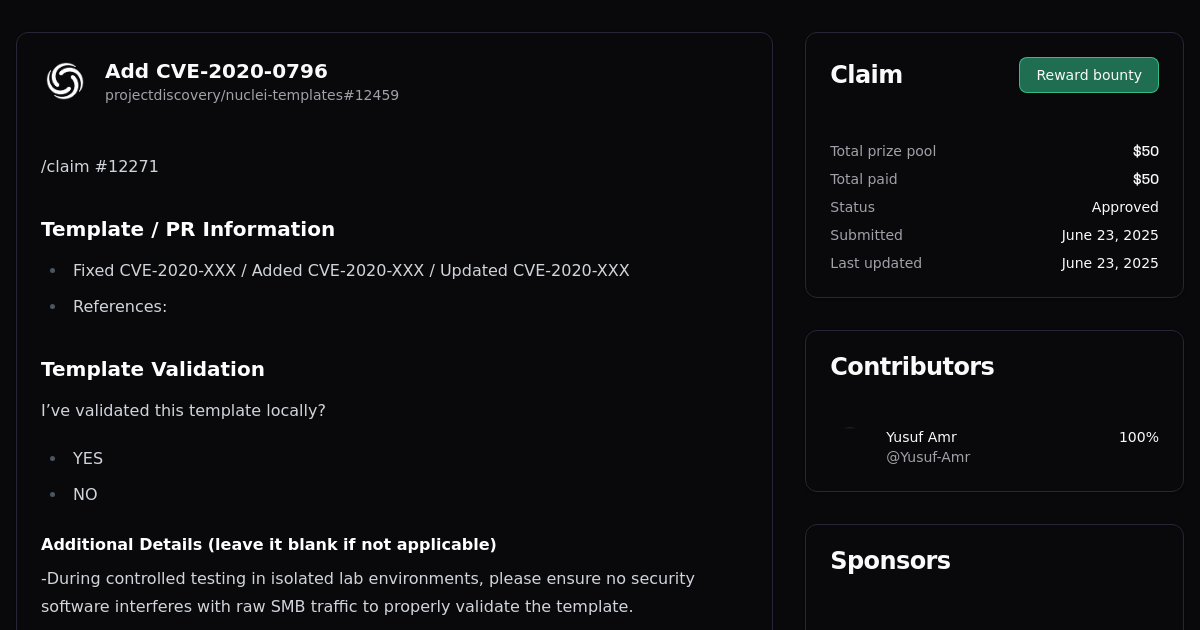Click Yusuf Amr's 100% split value
Viewport: 1200px width, 630px height.
pyautogui.click(x=1138, y=437)
